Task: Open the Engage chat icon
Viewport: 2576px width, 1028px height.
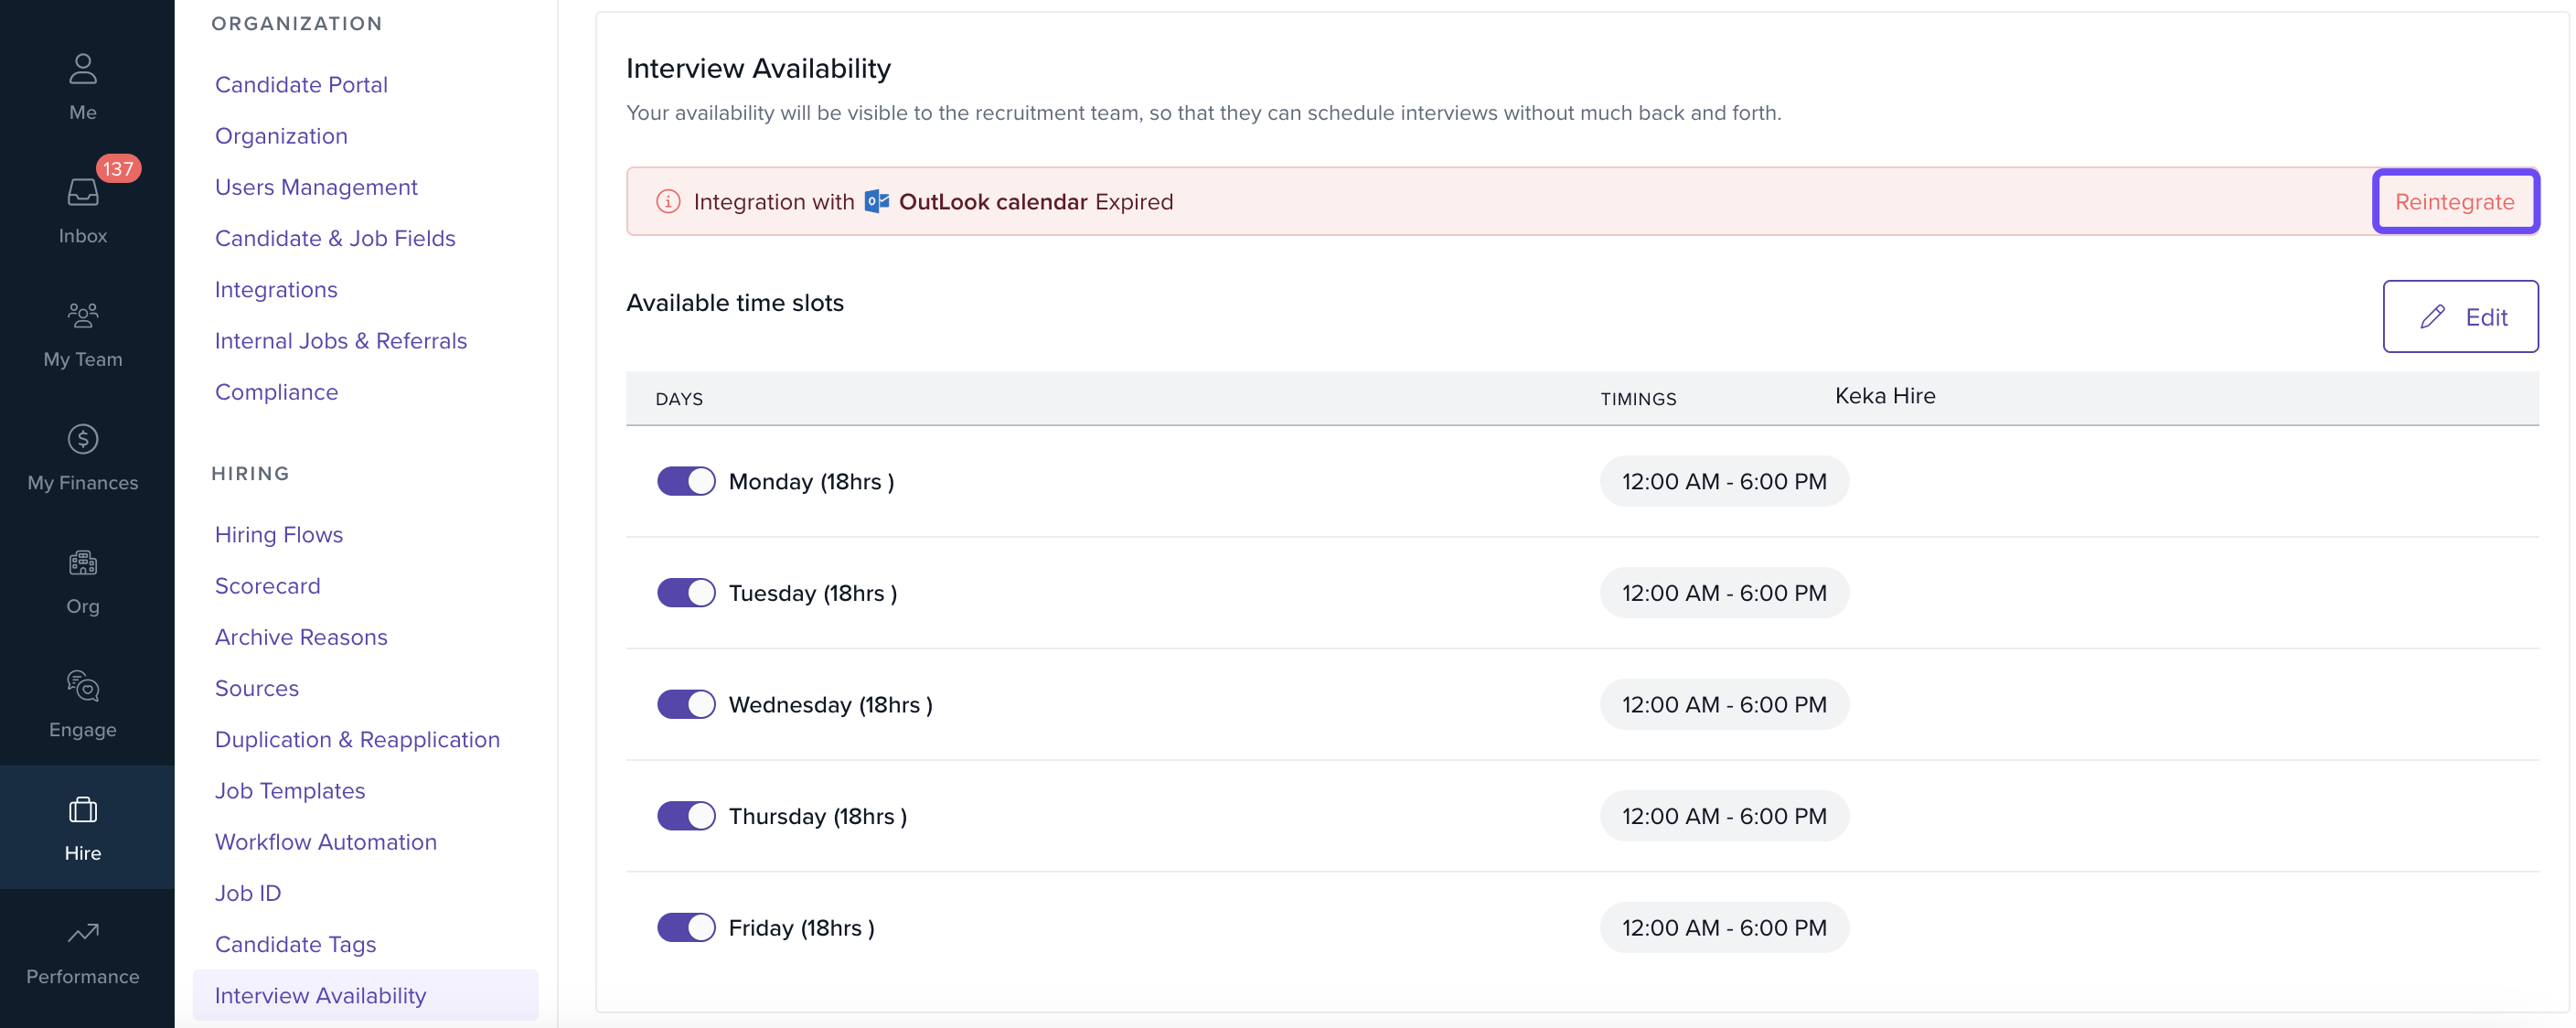Action: 83,686
